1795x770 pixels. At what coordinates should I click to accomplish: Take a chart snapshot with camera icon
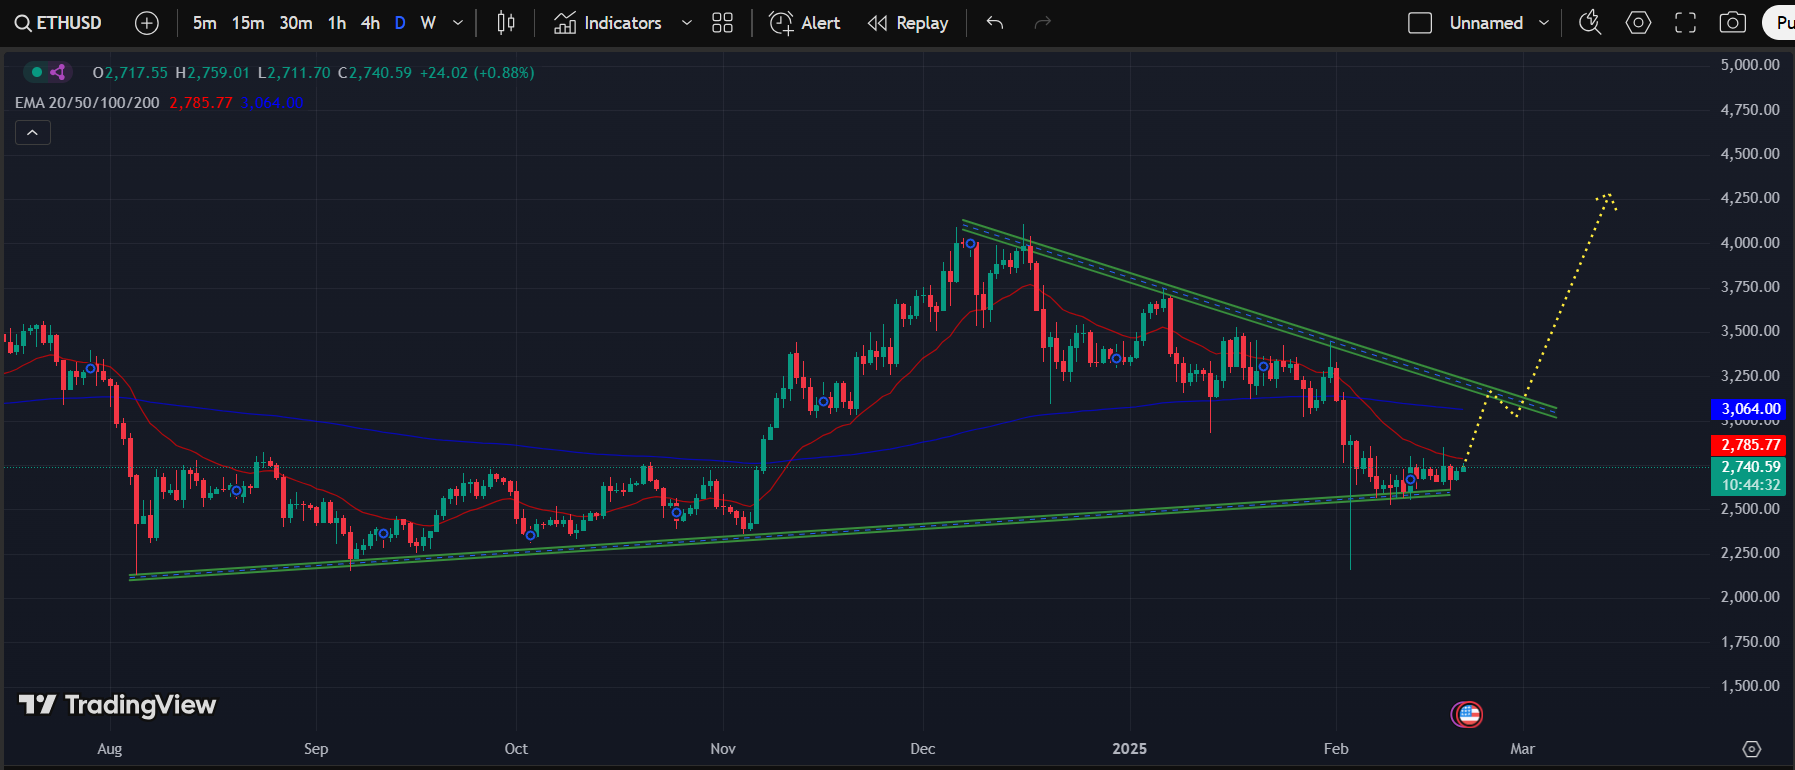point(1732,23)
